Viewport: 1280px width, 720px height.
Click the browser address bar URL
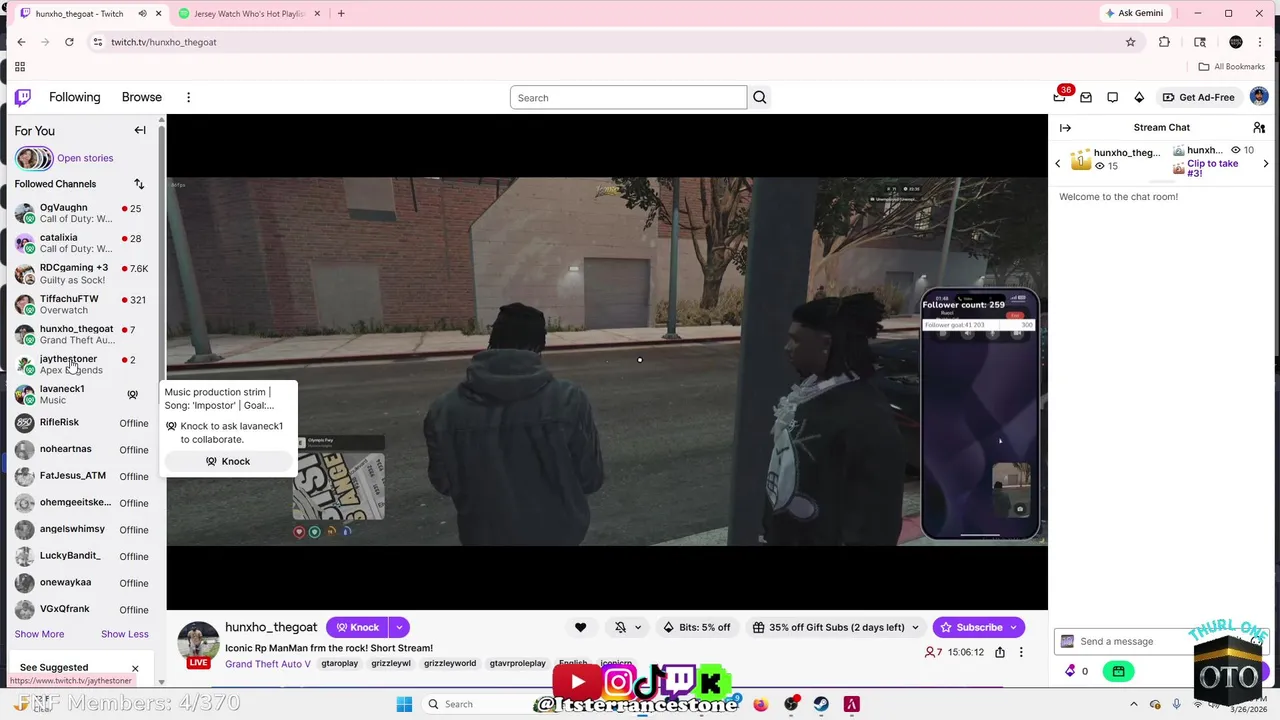click(164, 42)
